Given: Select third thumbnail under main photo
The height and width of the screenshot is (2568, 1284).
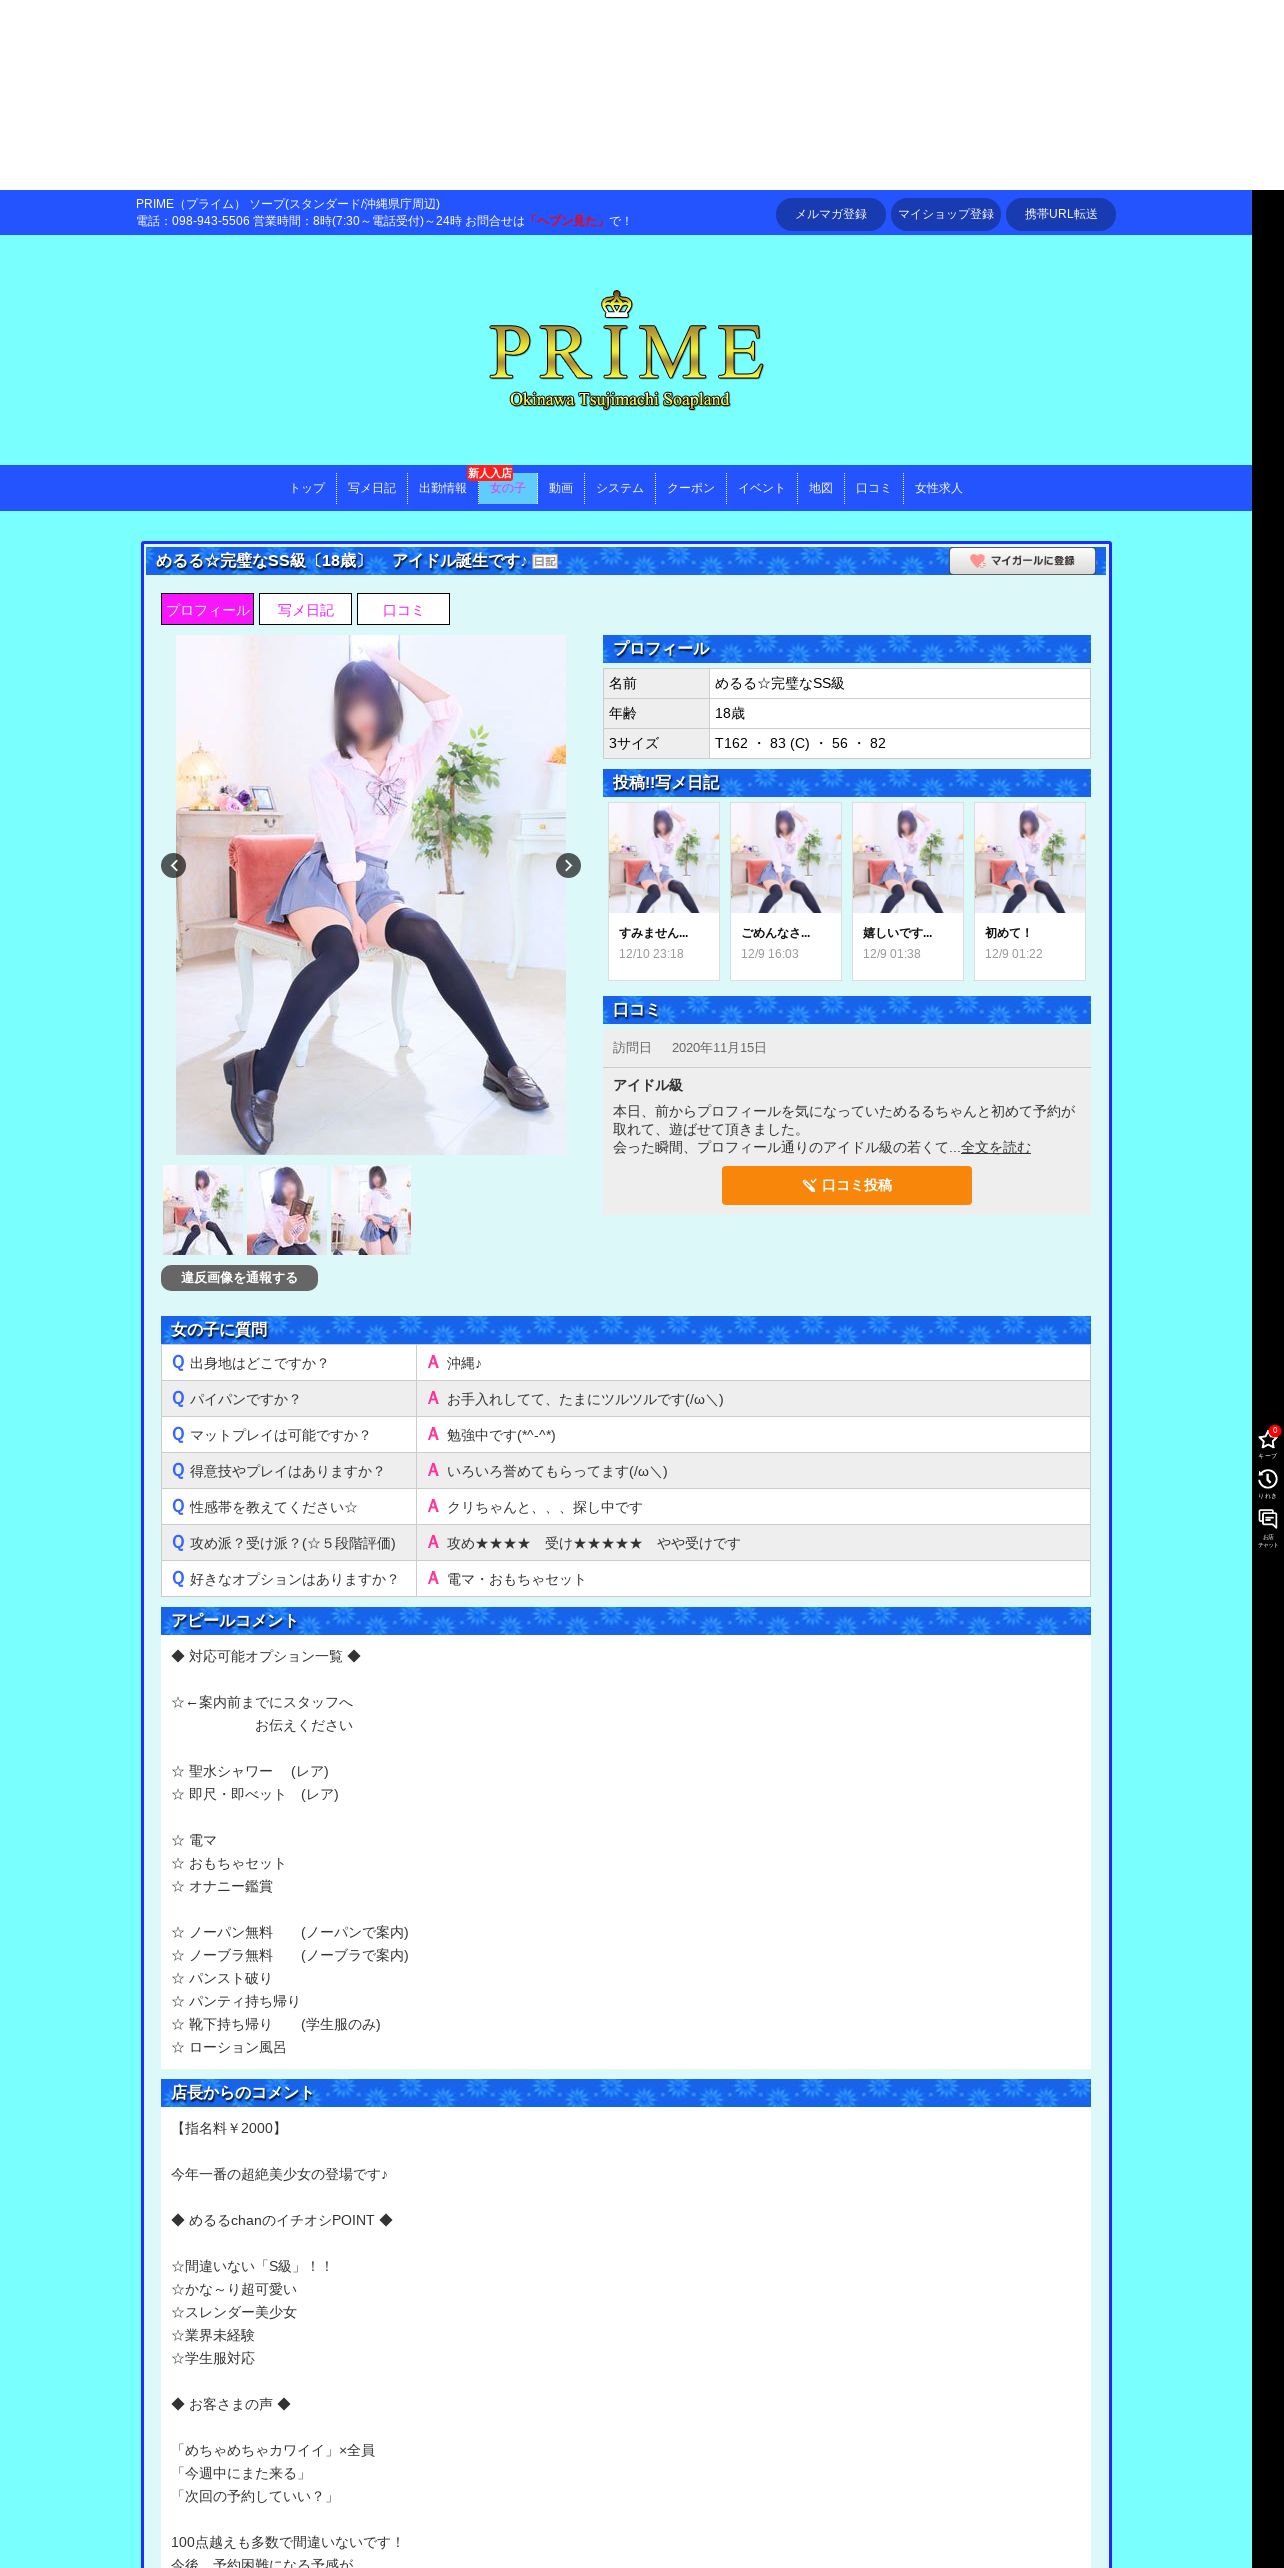Looking at the screenshot, I should click(371, 1210).
